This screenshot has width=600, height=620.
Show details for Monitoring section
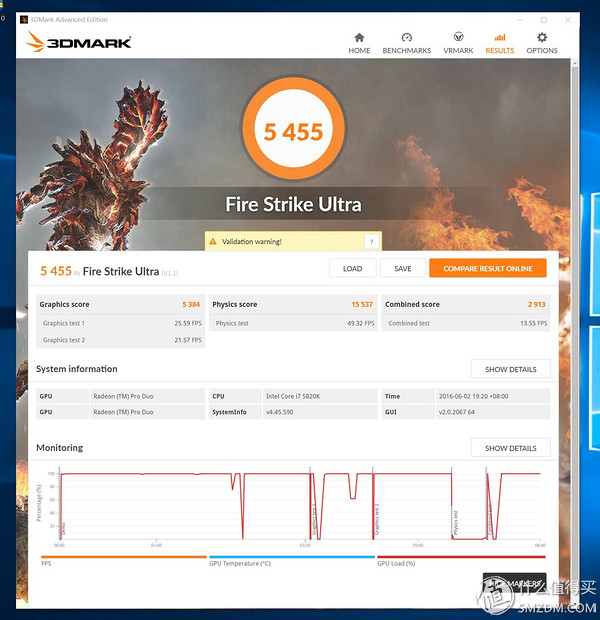pyautogui.click(x=511, y=448)
